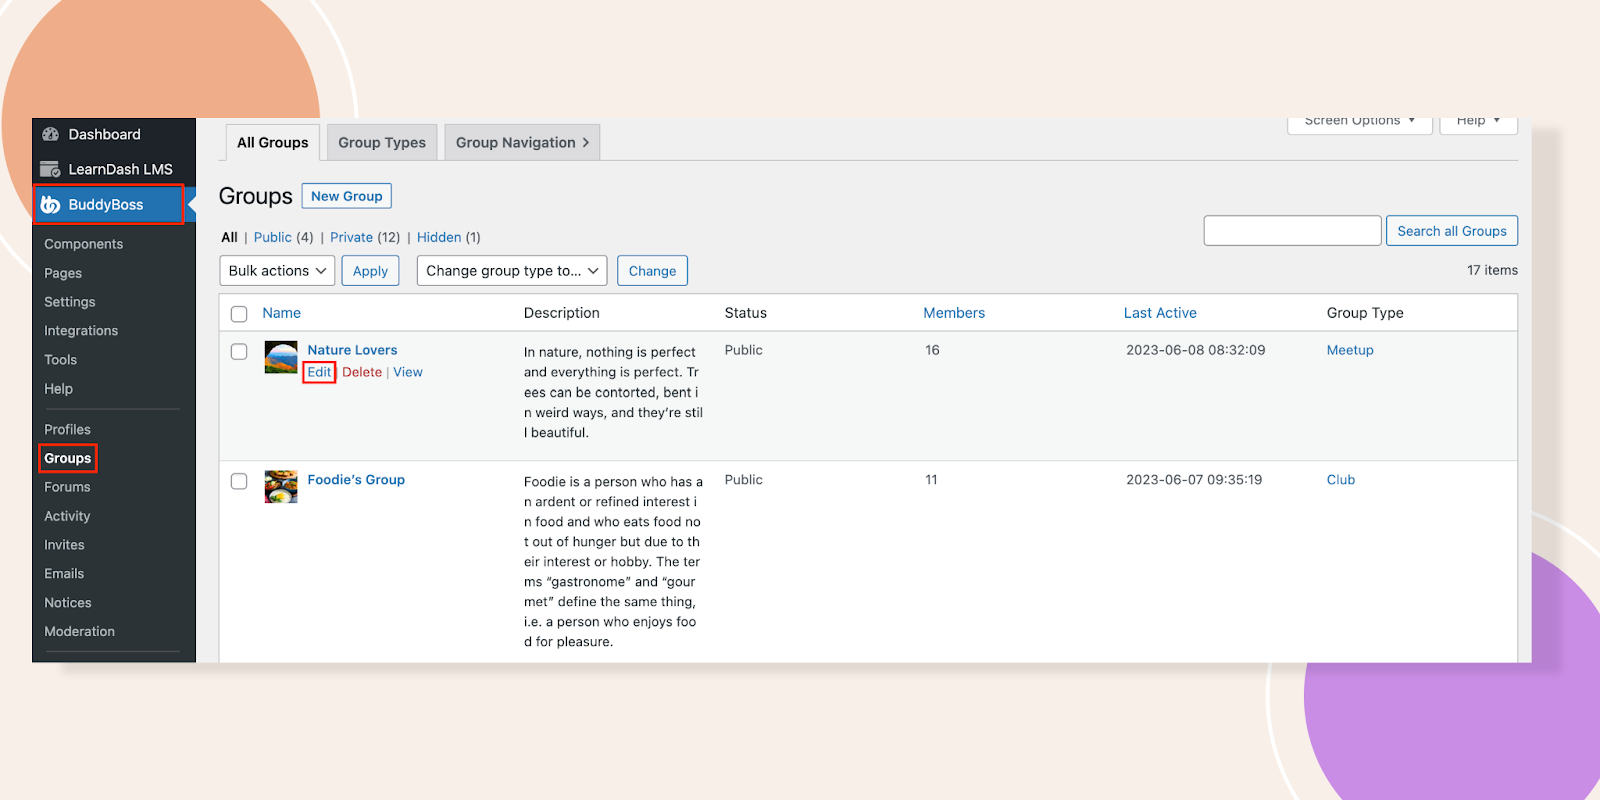
Task: Click the Club group type link
Action: (x=1341, y=480)
